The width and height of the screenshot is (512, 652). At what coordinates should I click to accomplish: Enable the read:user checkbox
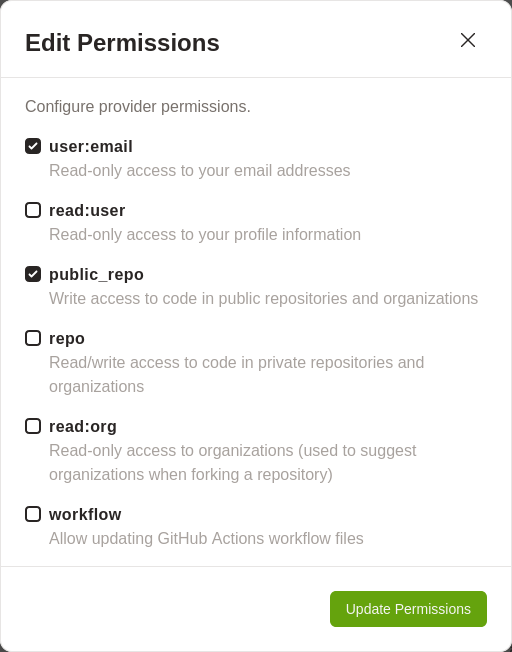pos(33,210)
